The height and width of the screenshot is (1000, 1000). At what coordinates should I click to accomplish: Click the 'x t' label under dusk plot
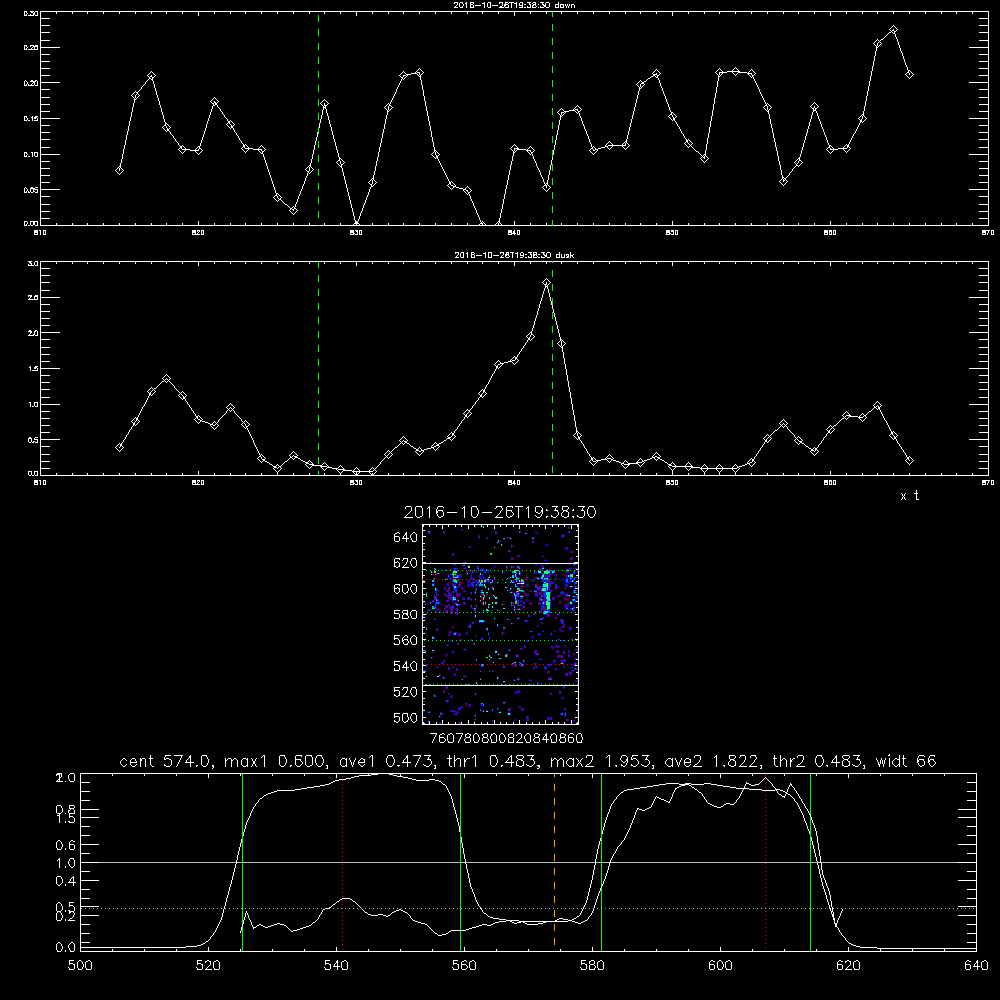(909, 496)
